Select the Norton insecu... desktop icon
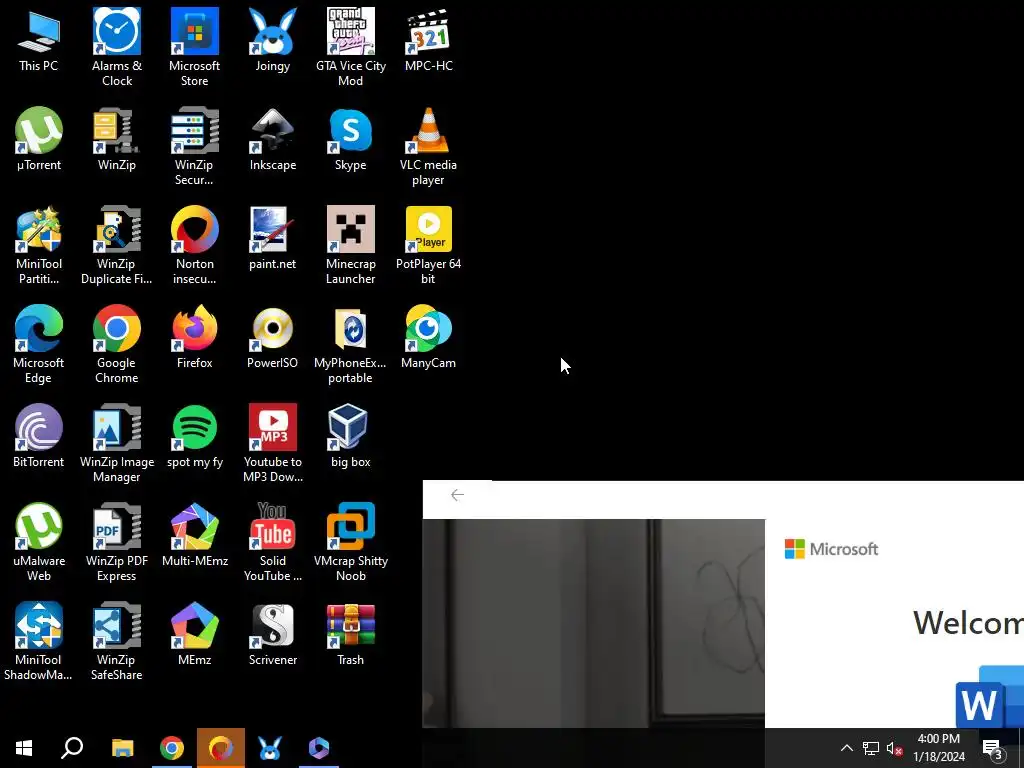 coord(195,246)
